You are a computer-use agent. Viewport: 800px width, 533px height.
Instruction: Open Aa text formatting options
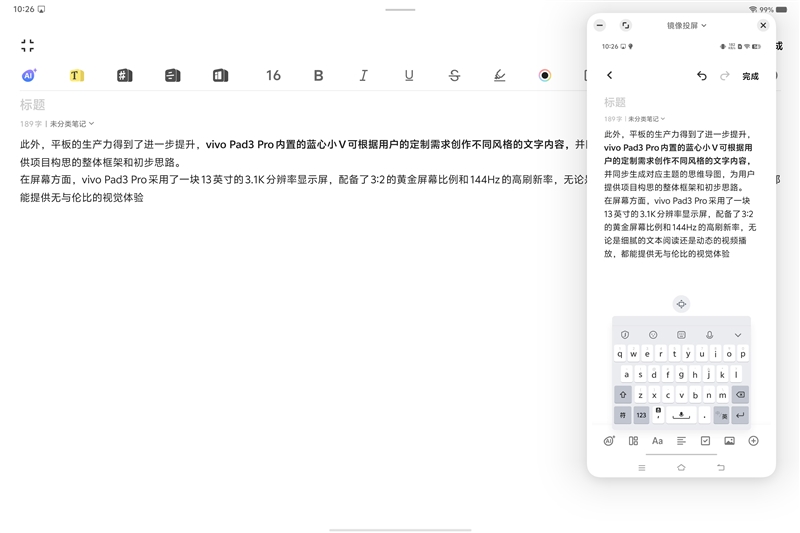[657, 441]
